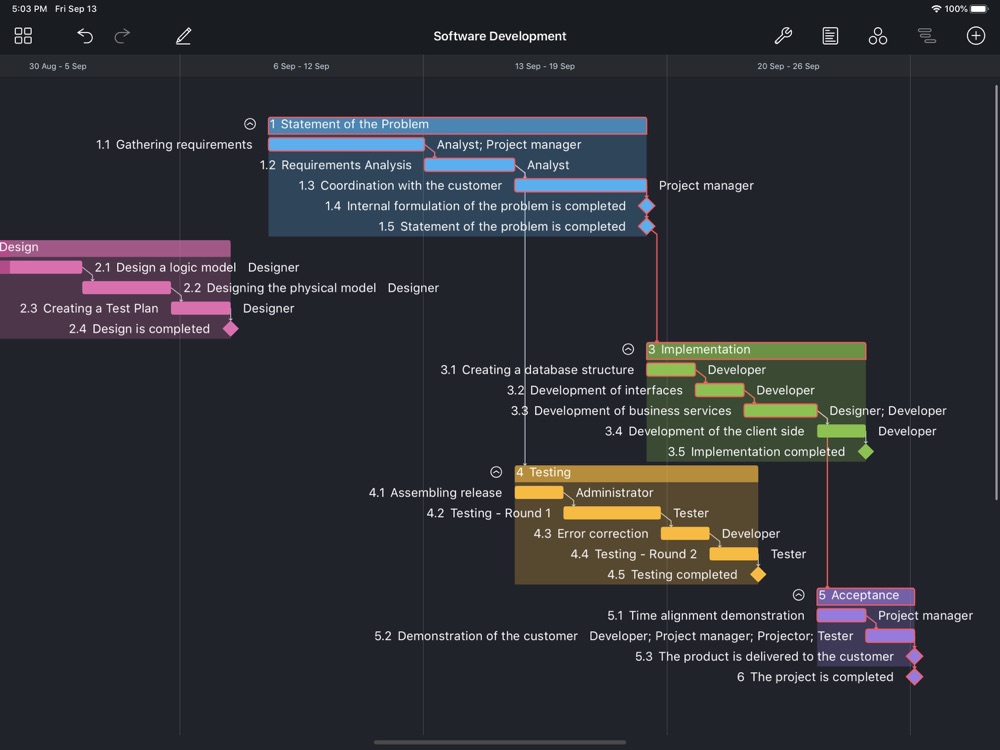Add new item with plus icon
Viewport: 1000px width, 750px height.
click(976, 36)
